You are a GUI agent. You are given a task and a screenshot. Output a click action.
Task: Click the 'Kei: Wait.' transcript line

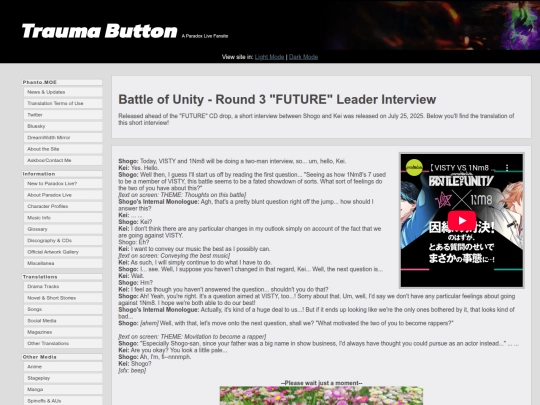(x=131, y=276)
